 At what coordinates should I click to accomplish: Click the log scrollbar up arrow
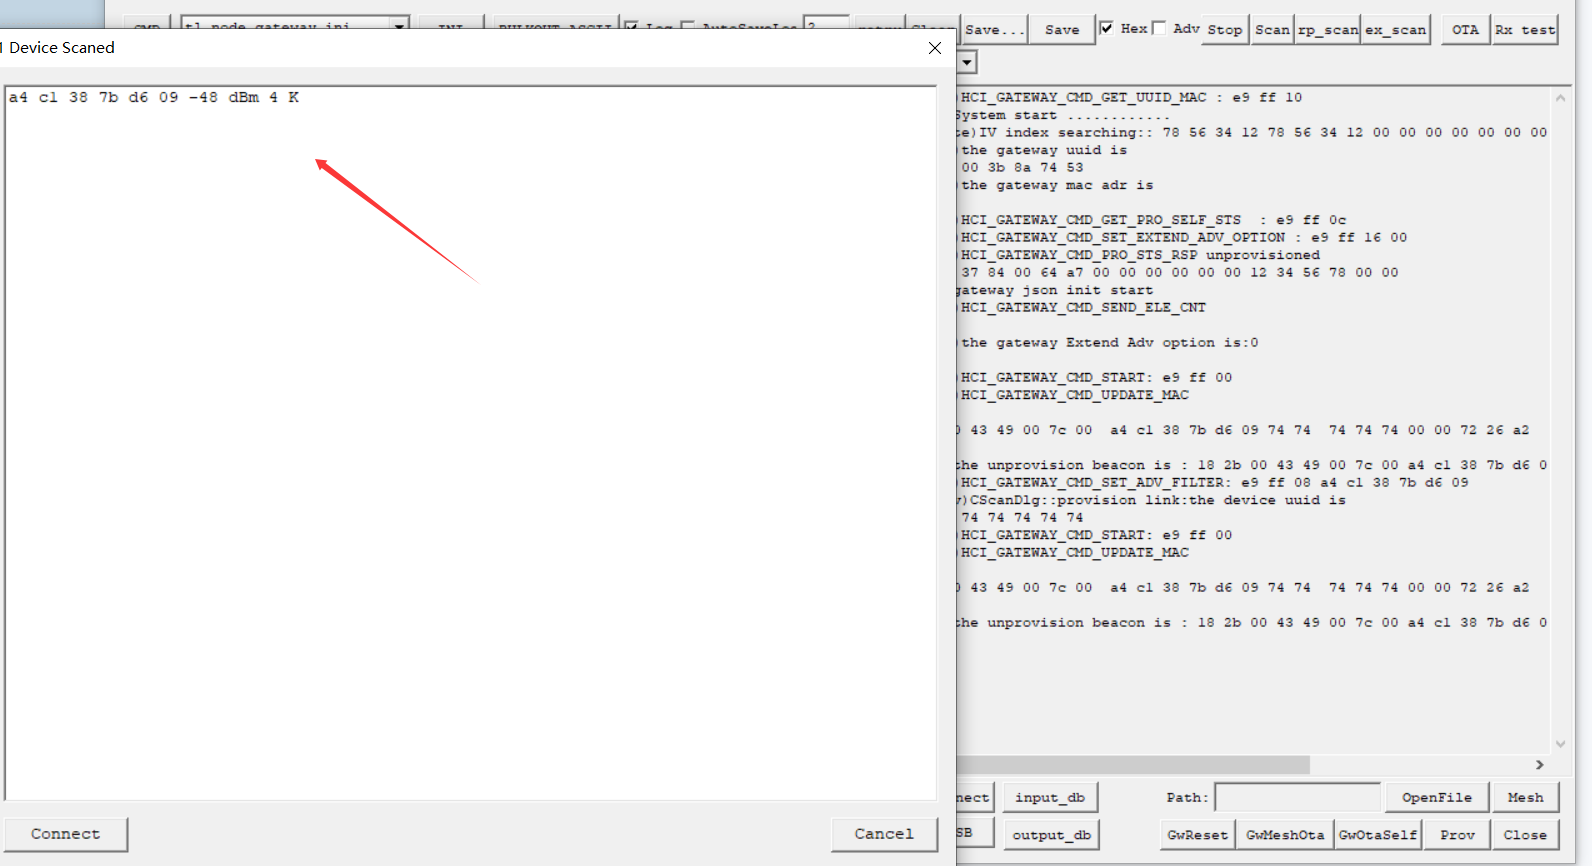coord(1560,98)
